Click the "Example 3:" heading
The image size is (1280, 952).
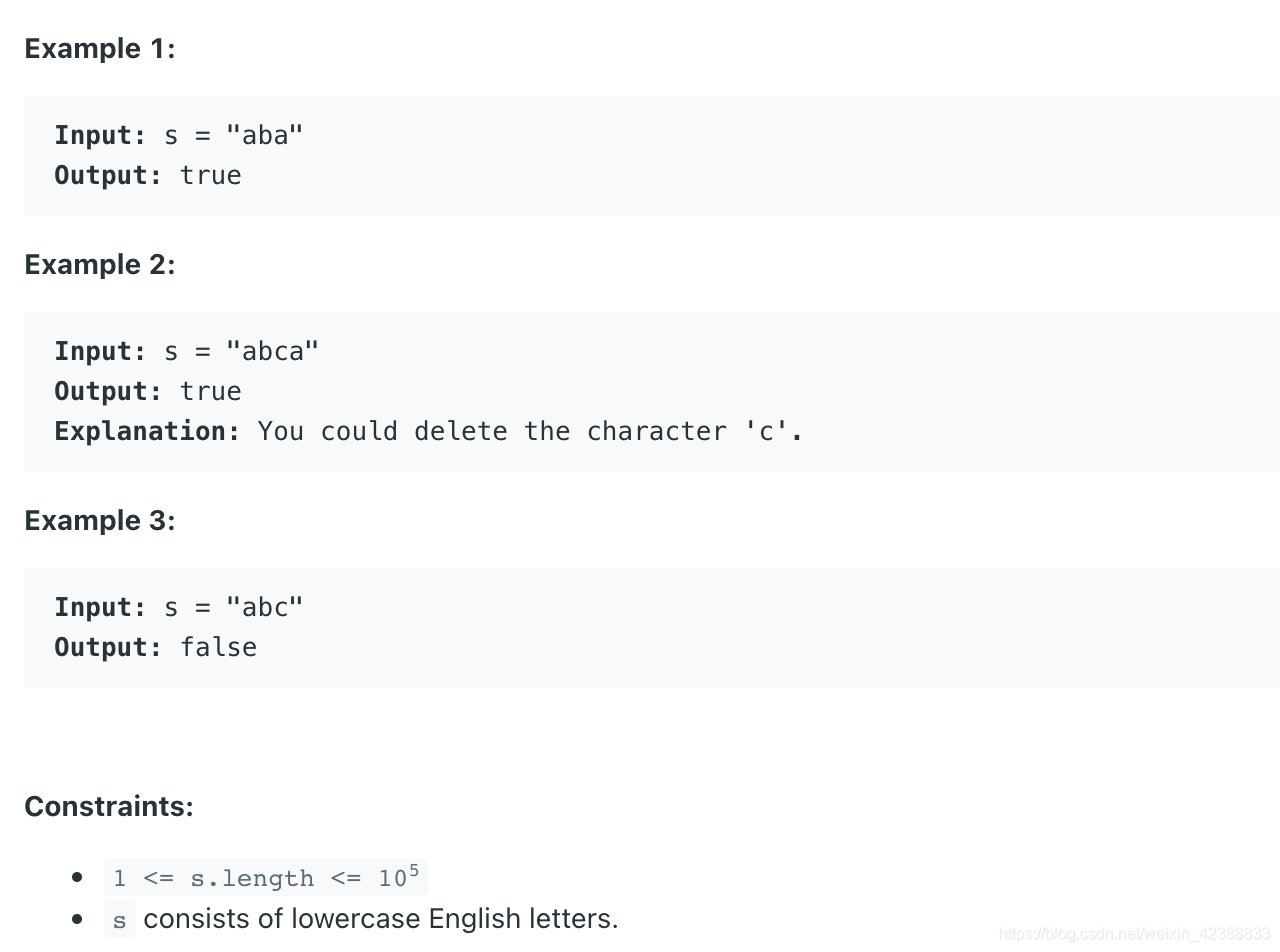point(100,521)
